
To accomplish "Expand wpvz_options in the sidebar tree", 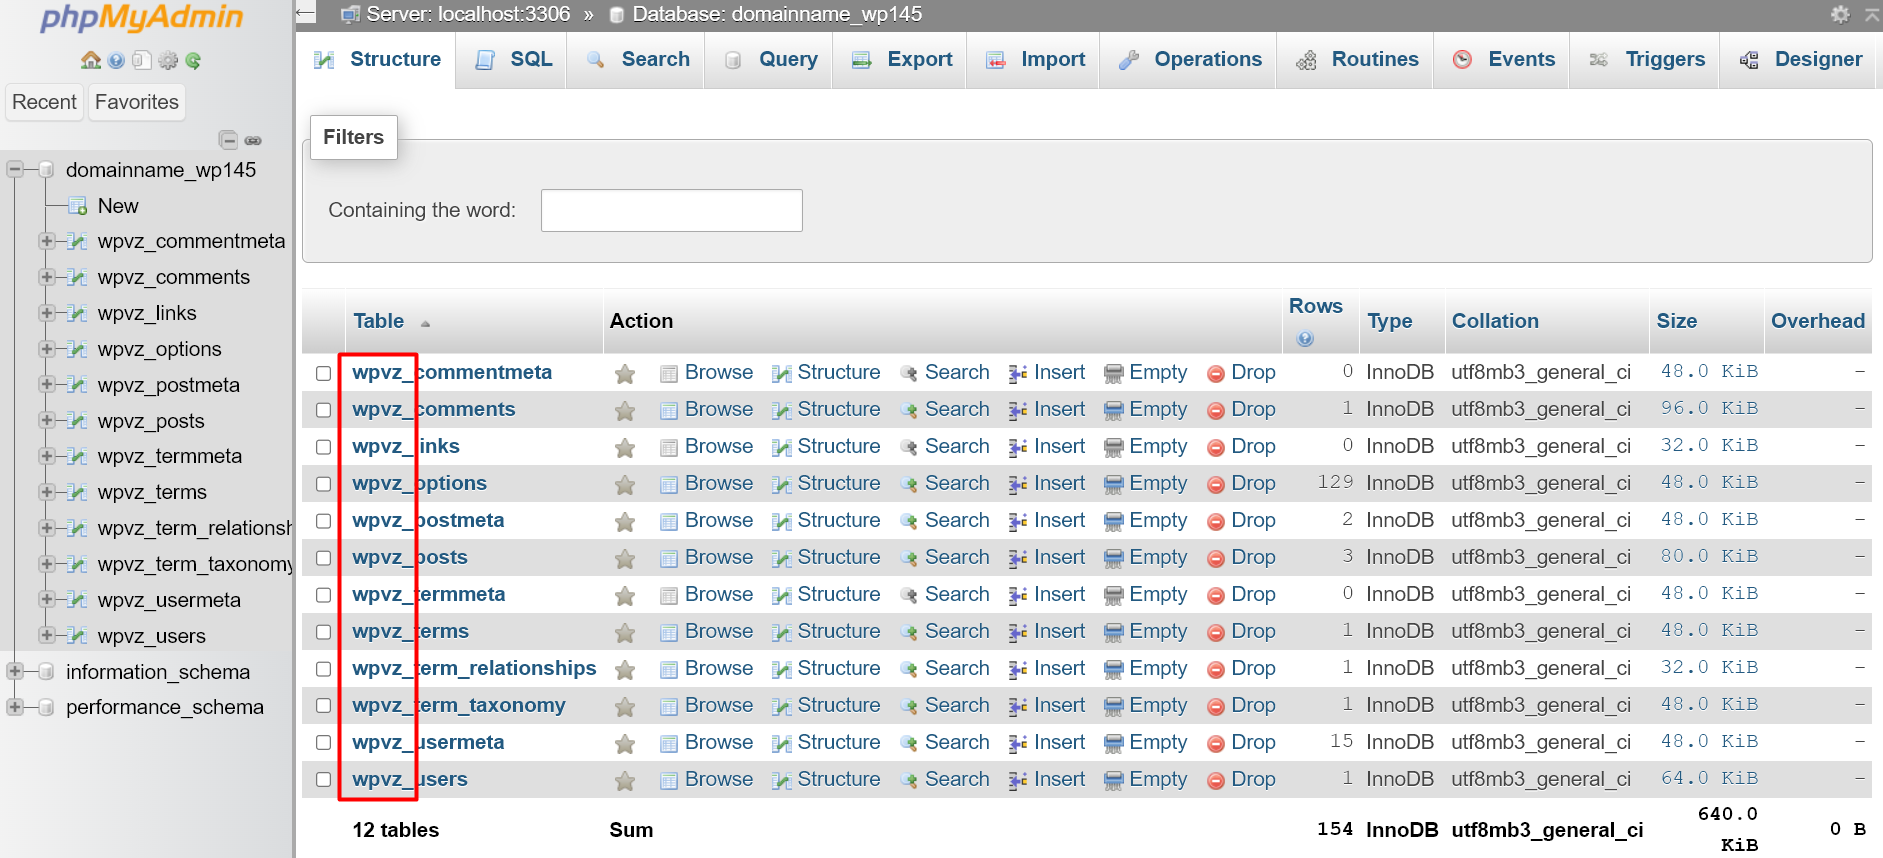I will tap(46, 349).
